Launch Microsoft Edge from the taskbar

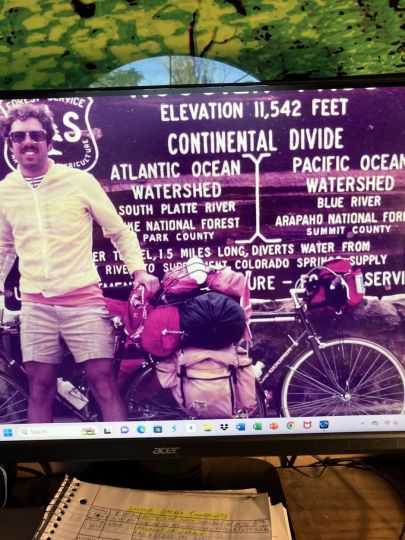click(x=141, y=429)
